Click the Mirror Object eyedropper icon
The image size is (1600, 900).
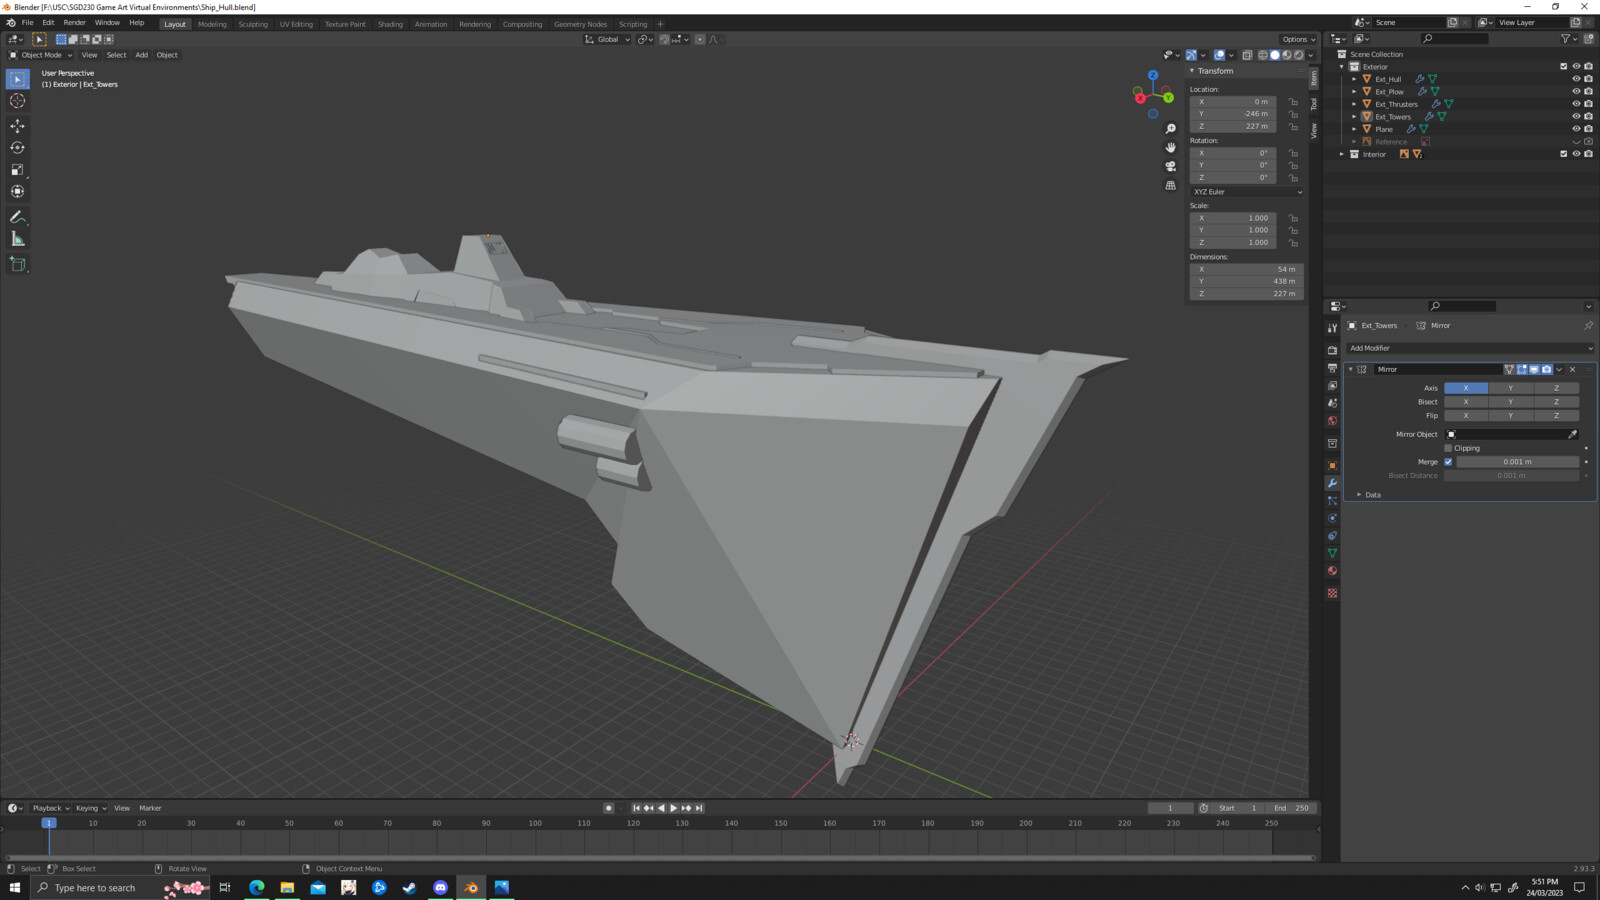click(1572, 434)
